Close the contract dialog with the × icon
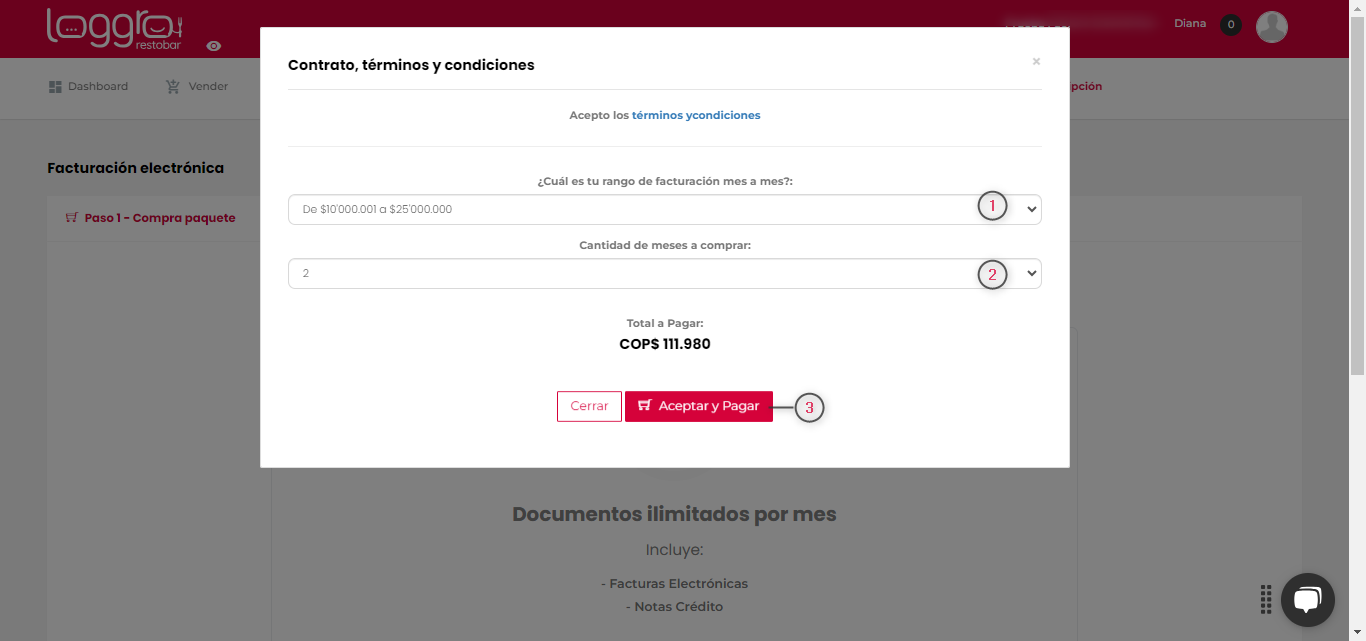The image size is (1366, 641). coord(1036,62)
